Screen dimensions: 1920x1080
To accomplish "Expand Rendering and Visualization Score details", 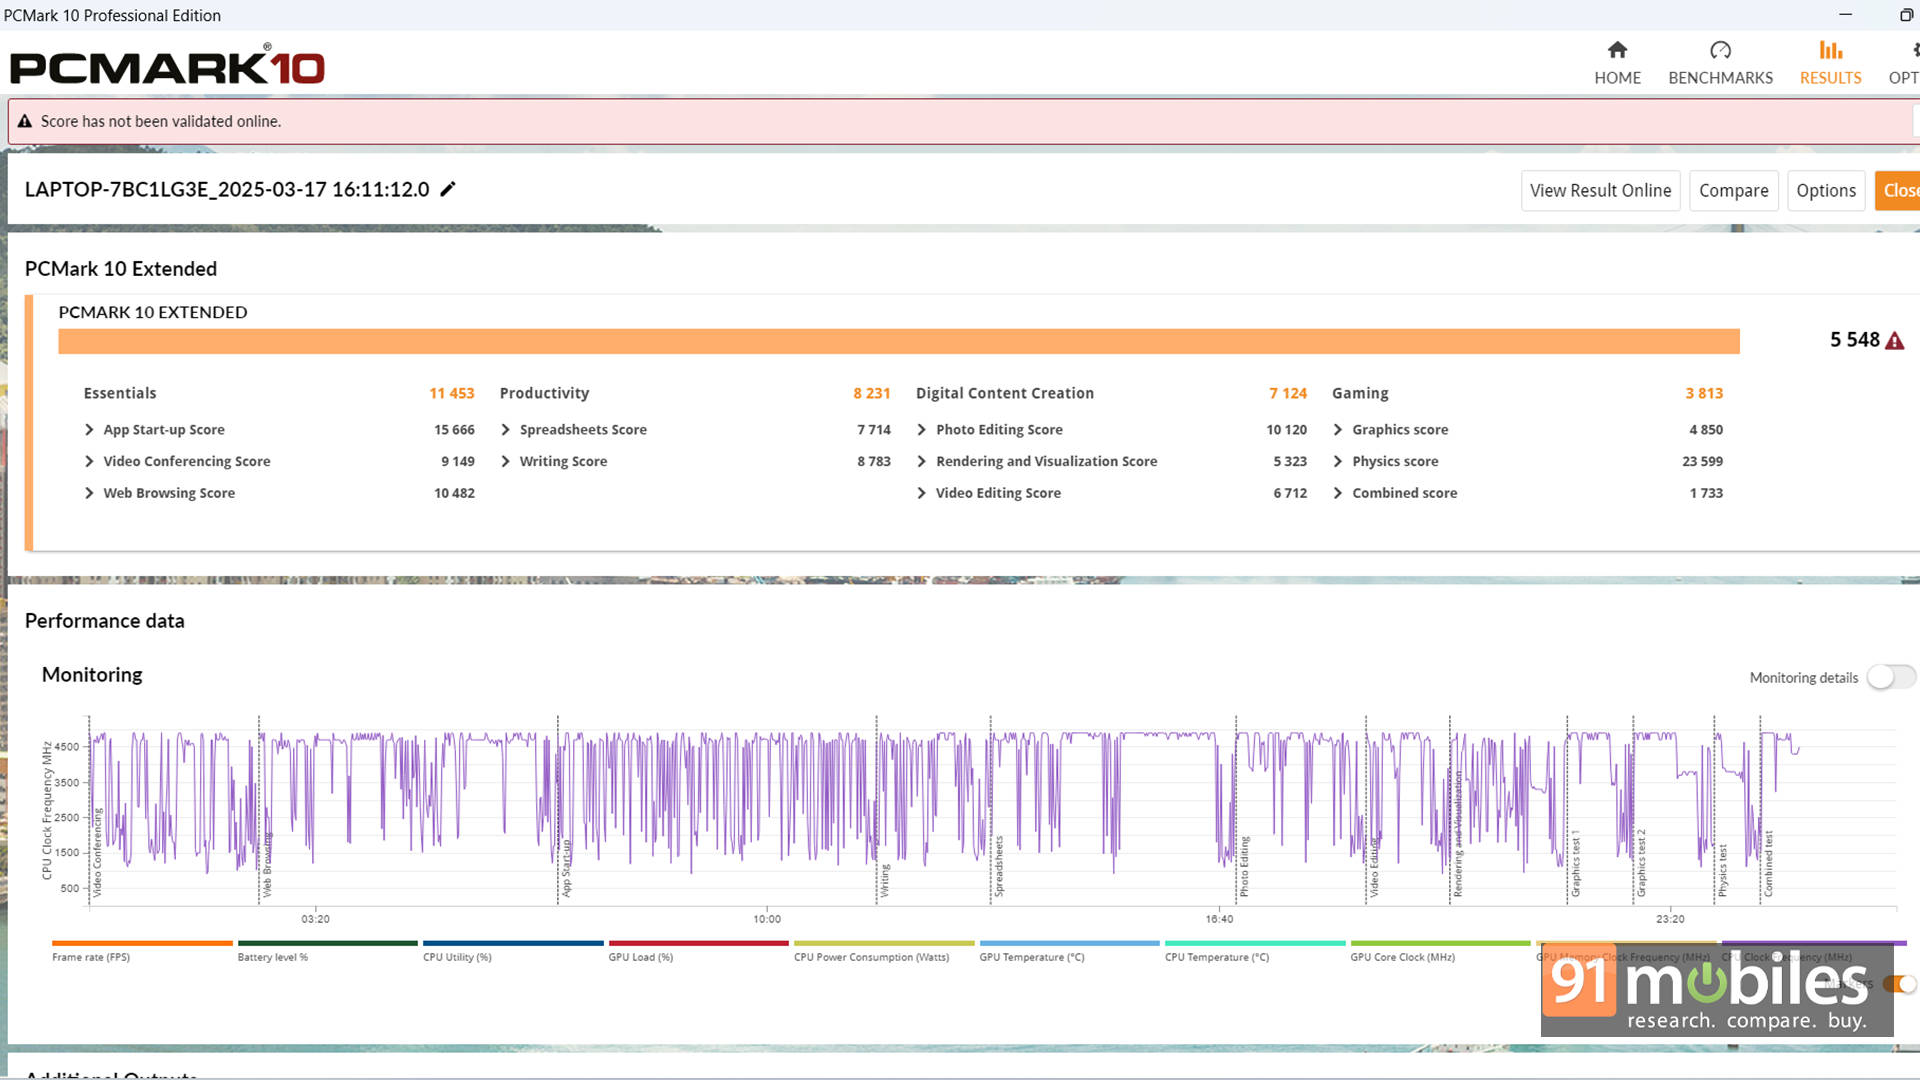I will 921,461.
